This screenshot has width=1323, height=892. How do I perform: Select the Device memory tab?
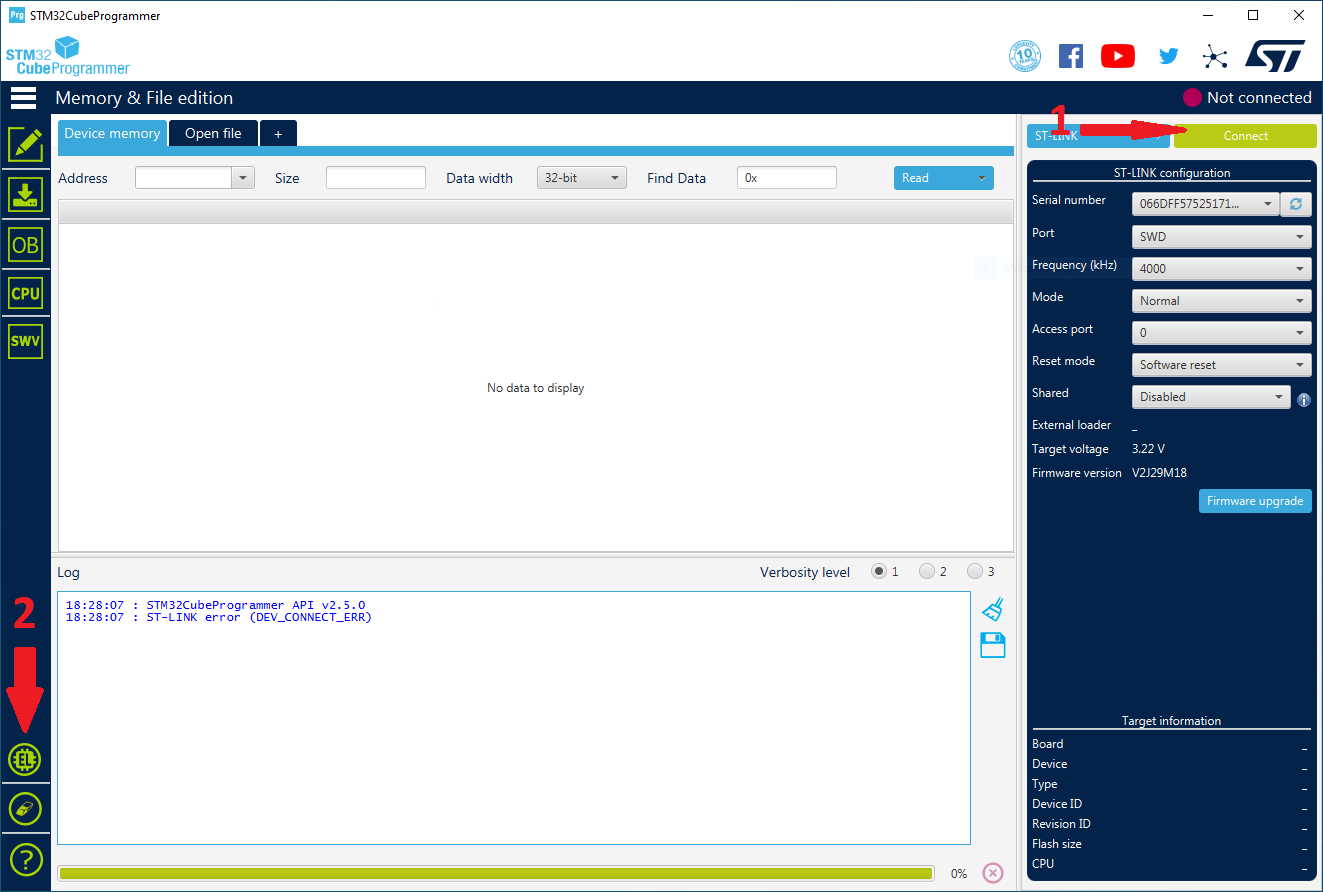coord(112,133)
